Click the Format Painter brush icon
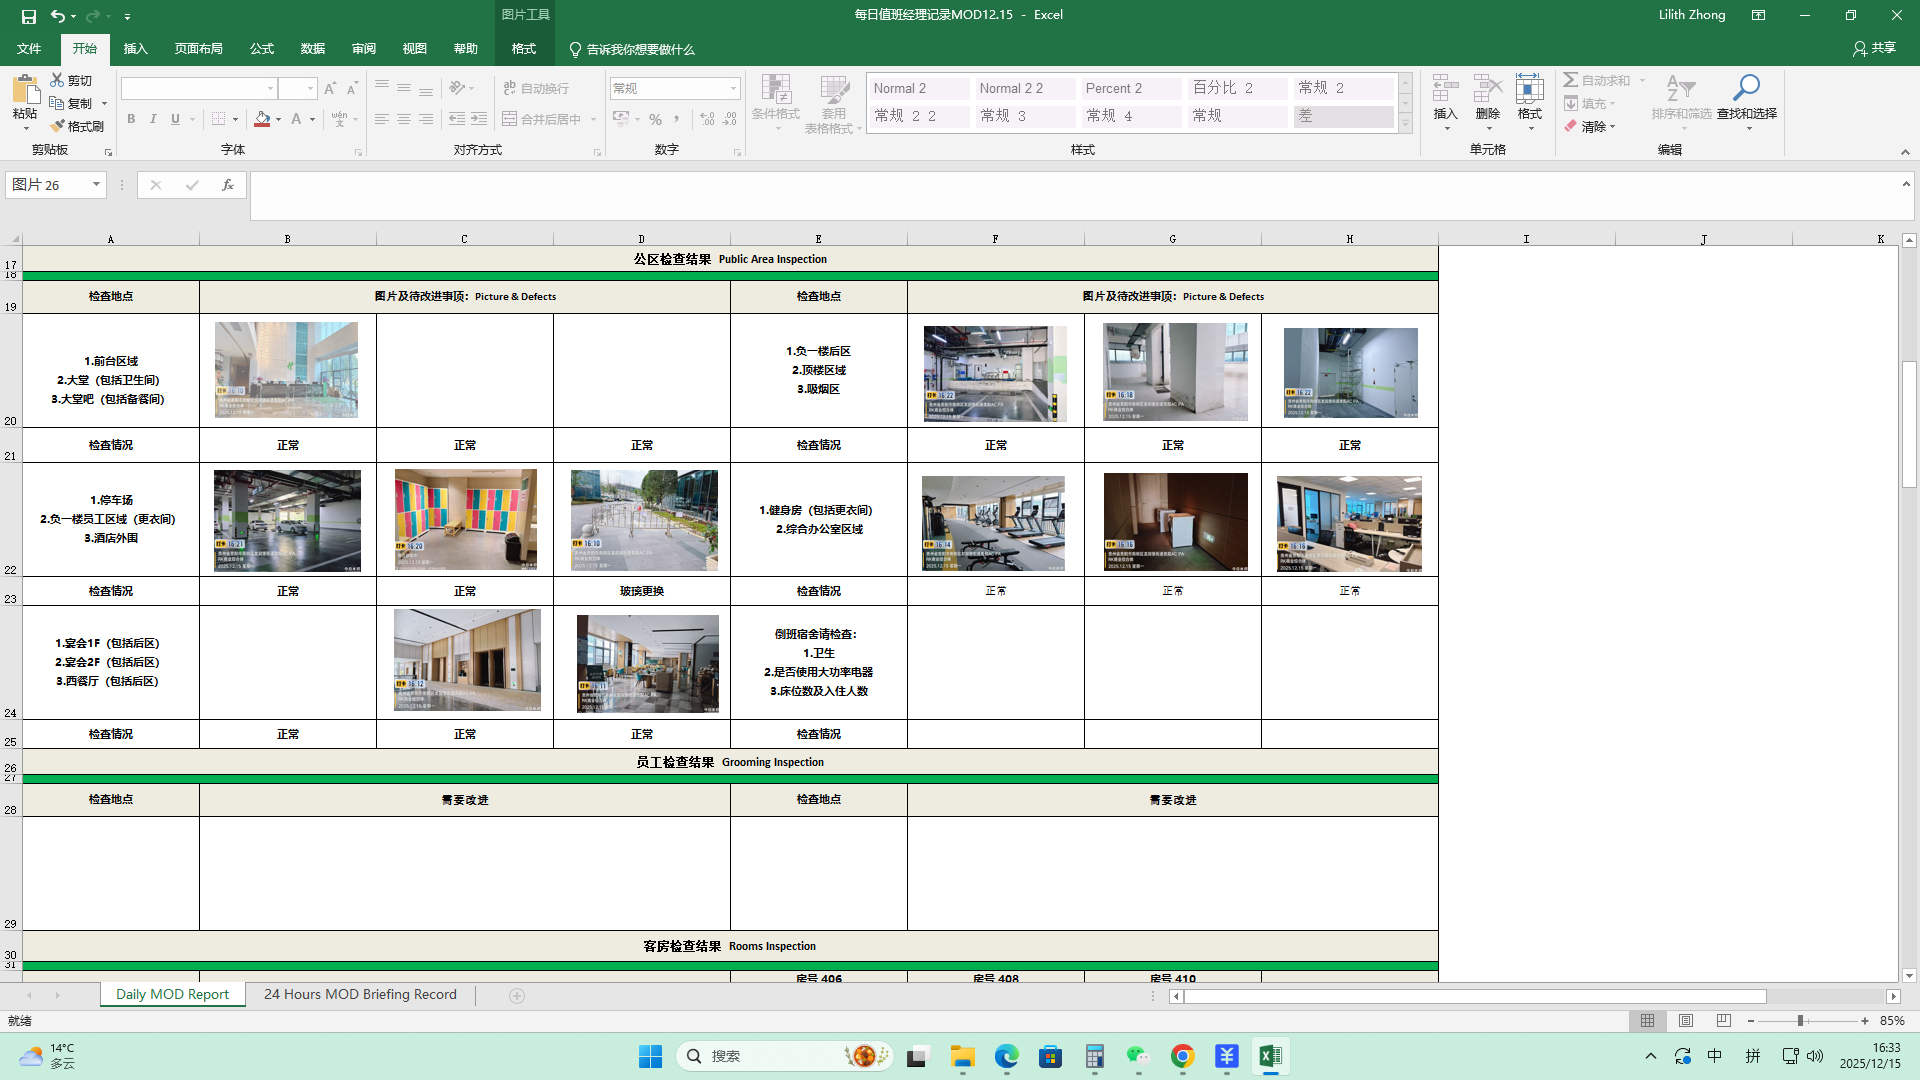1920x1080 pixels. tap(58, 126)
